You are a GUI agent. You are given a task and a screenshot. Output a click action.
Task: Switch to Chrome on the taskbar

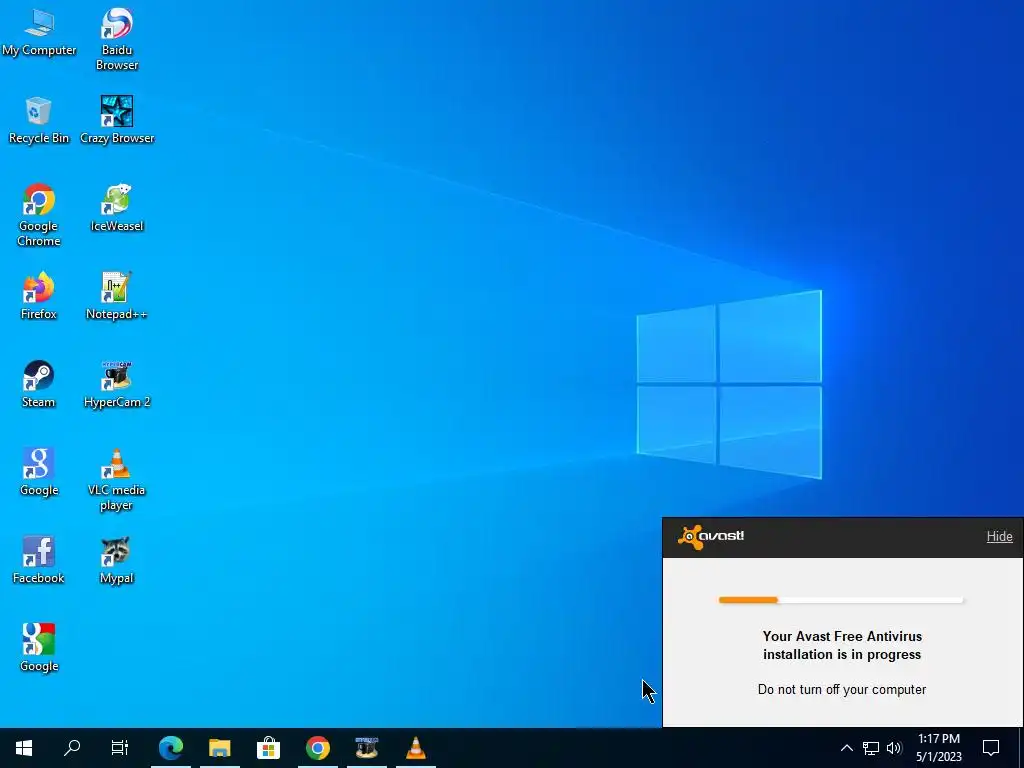pos(317,748)
